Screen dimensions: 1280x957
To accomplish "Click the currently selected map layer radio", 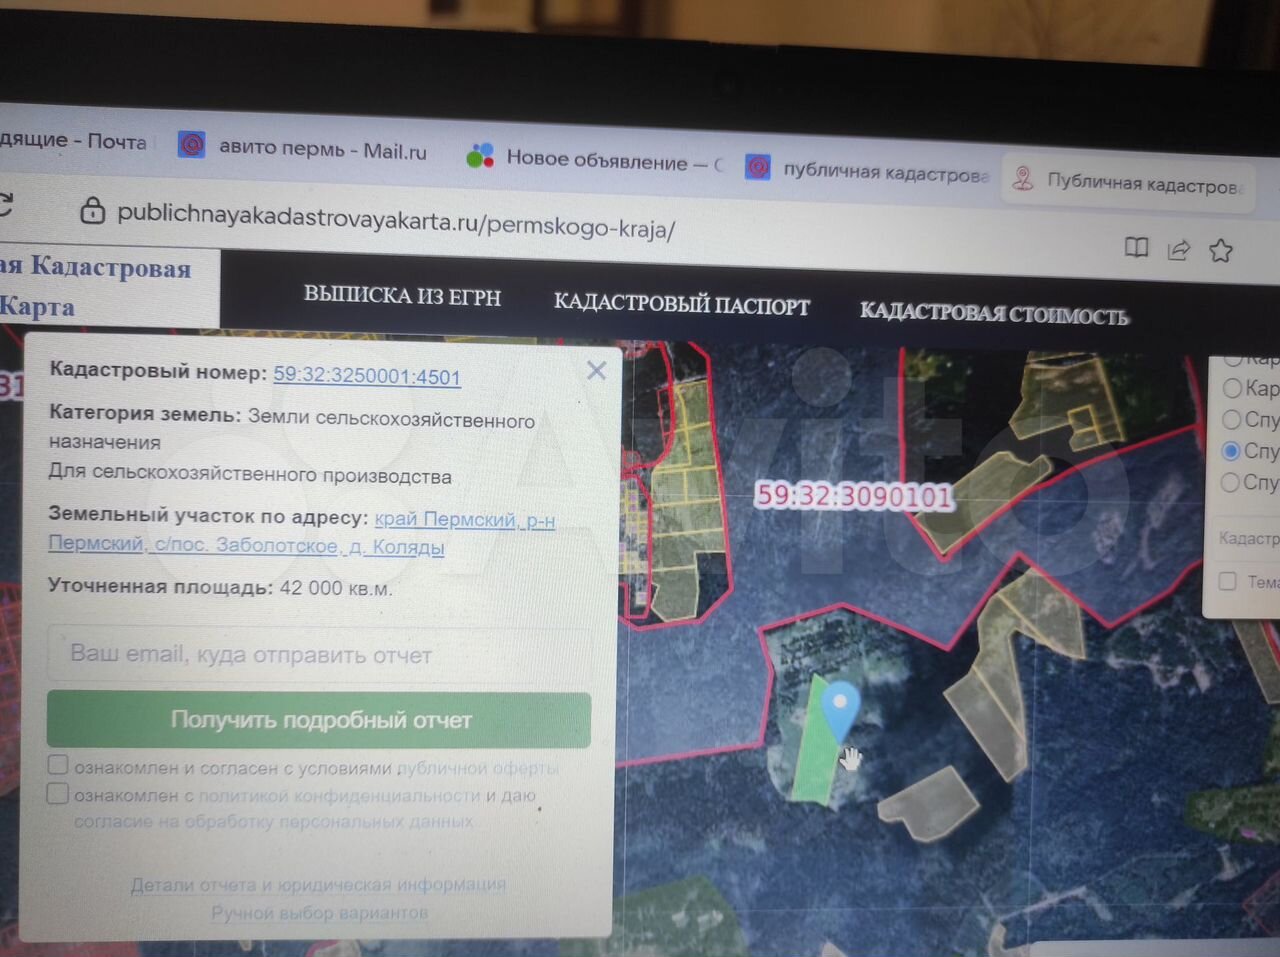I will 1231,451.
